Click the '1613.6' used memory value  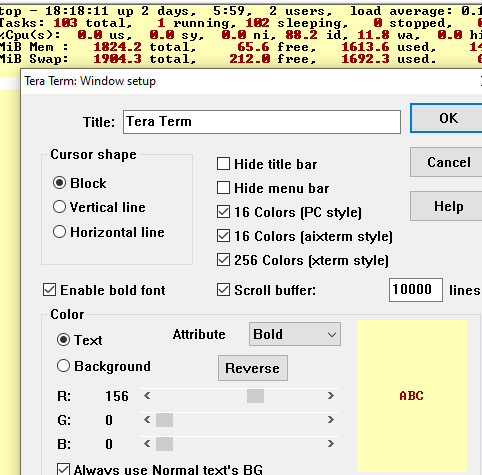365,47
